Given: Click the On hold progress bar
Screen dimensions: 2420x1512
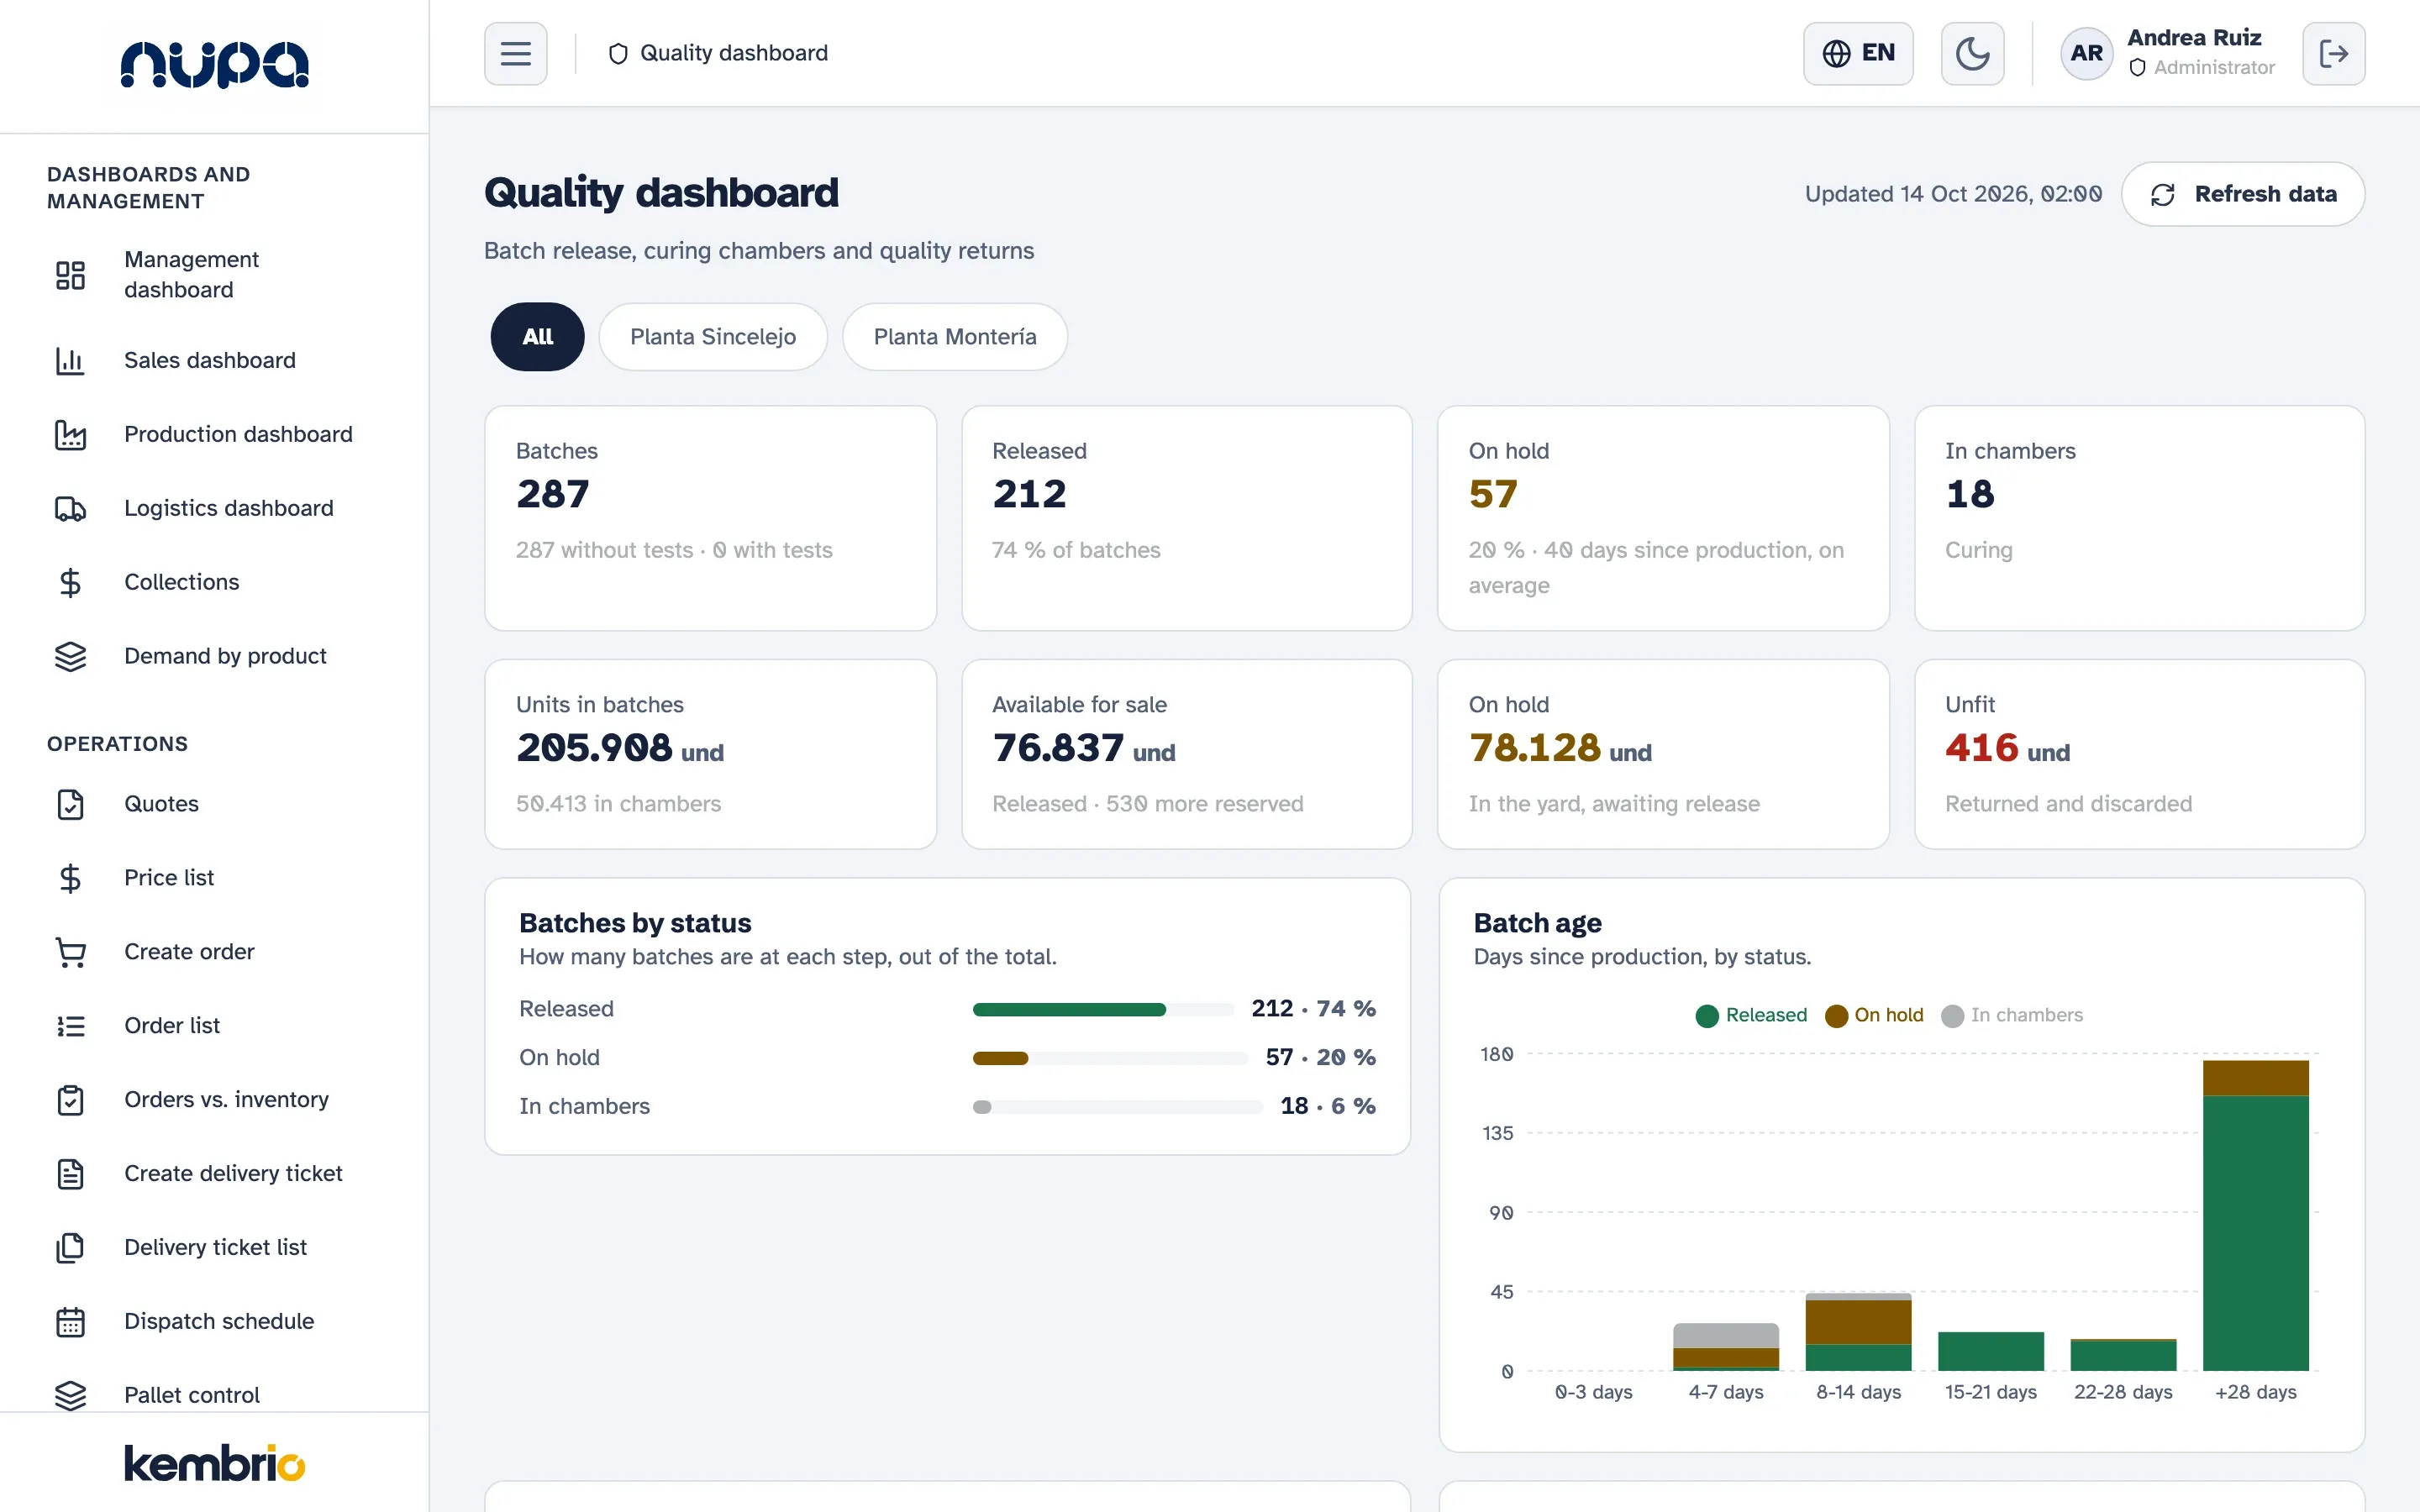Looking at the screenshot, I should 1110,1058.
